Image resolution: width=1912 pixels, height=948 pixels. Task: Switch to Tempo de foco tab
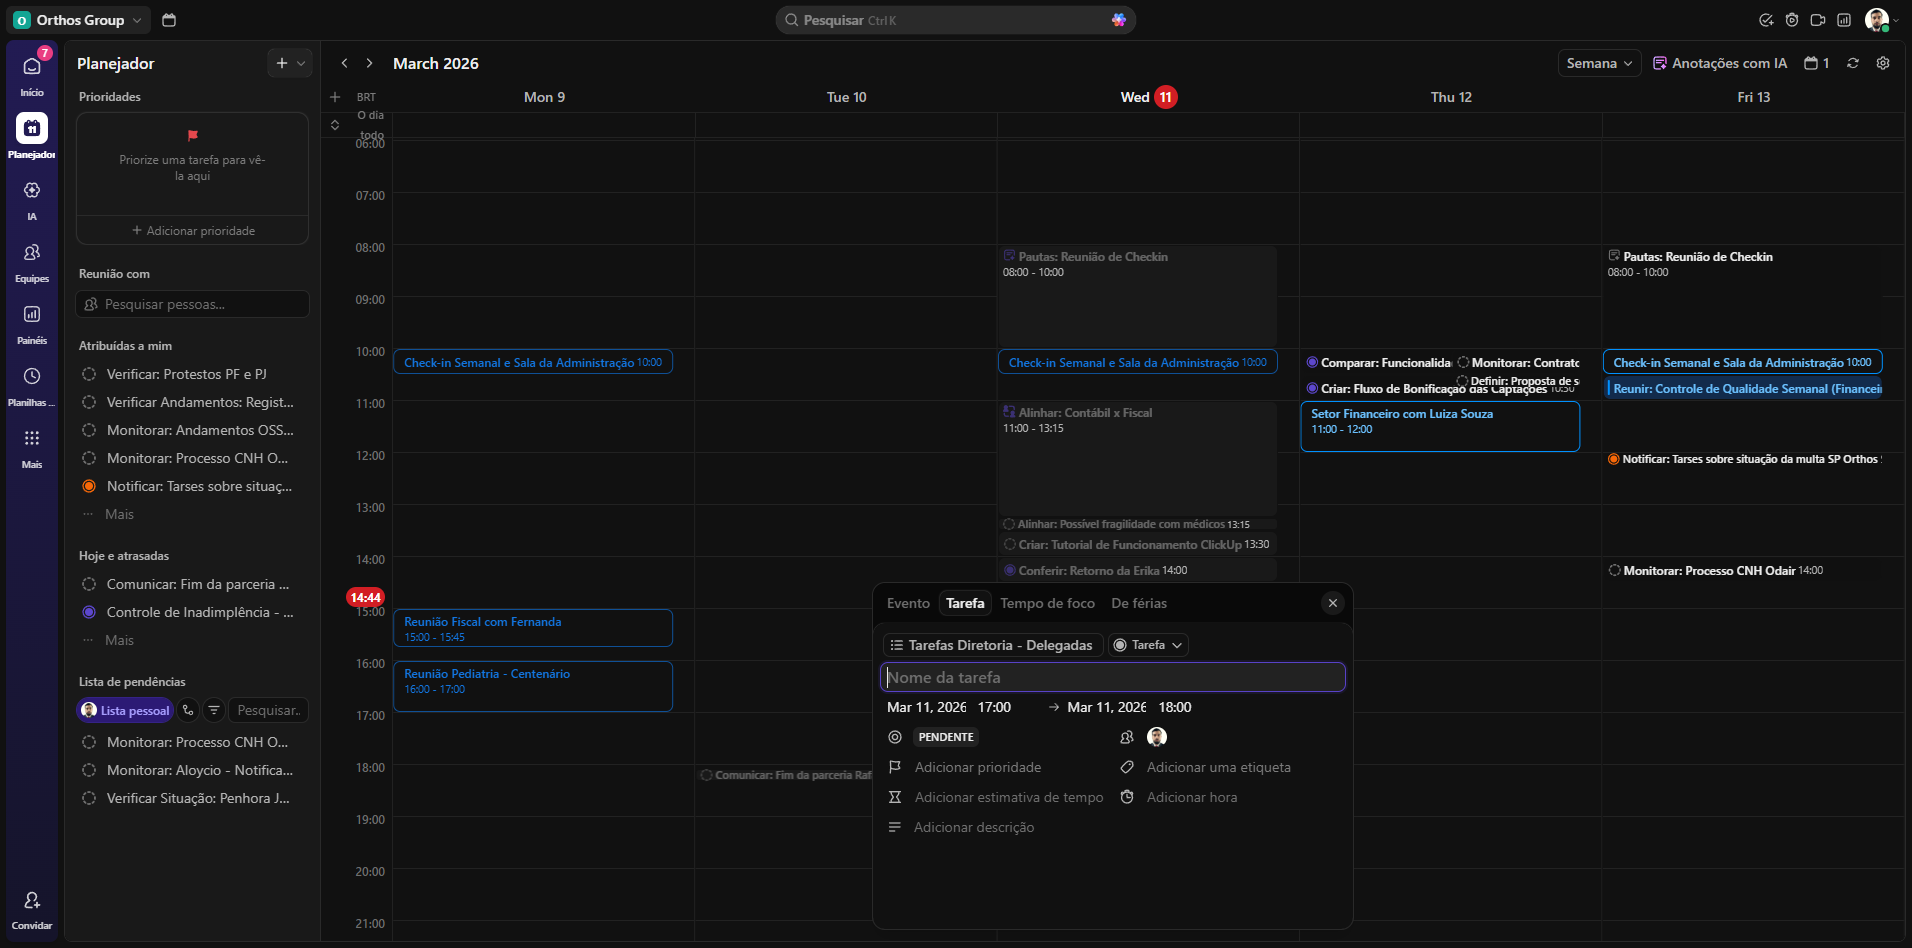[1047, 603]
